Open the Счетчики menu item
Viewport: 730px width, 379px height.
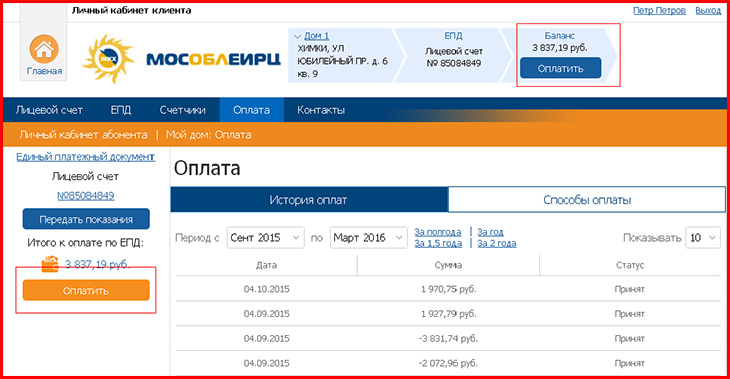click(182, 110)
